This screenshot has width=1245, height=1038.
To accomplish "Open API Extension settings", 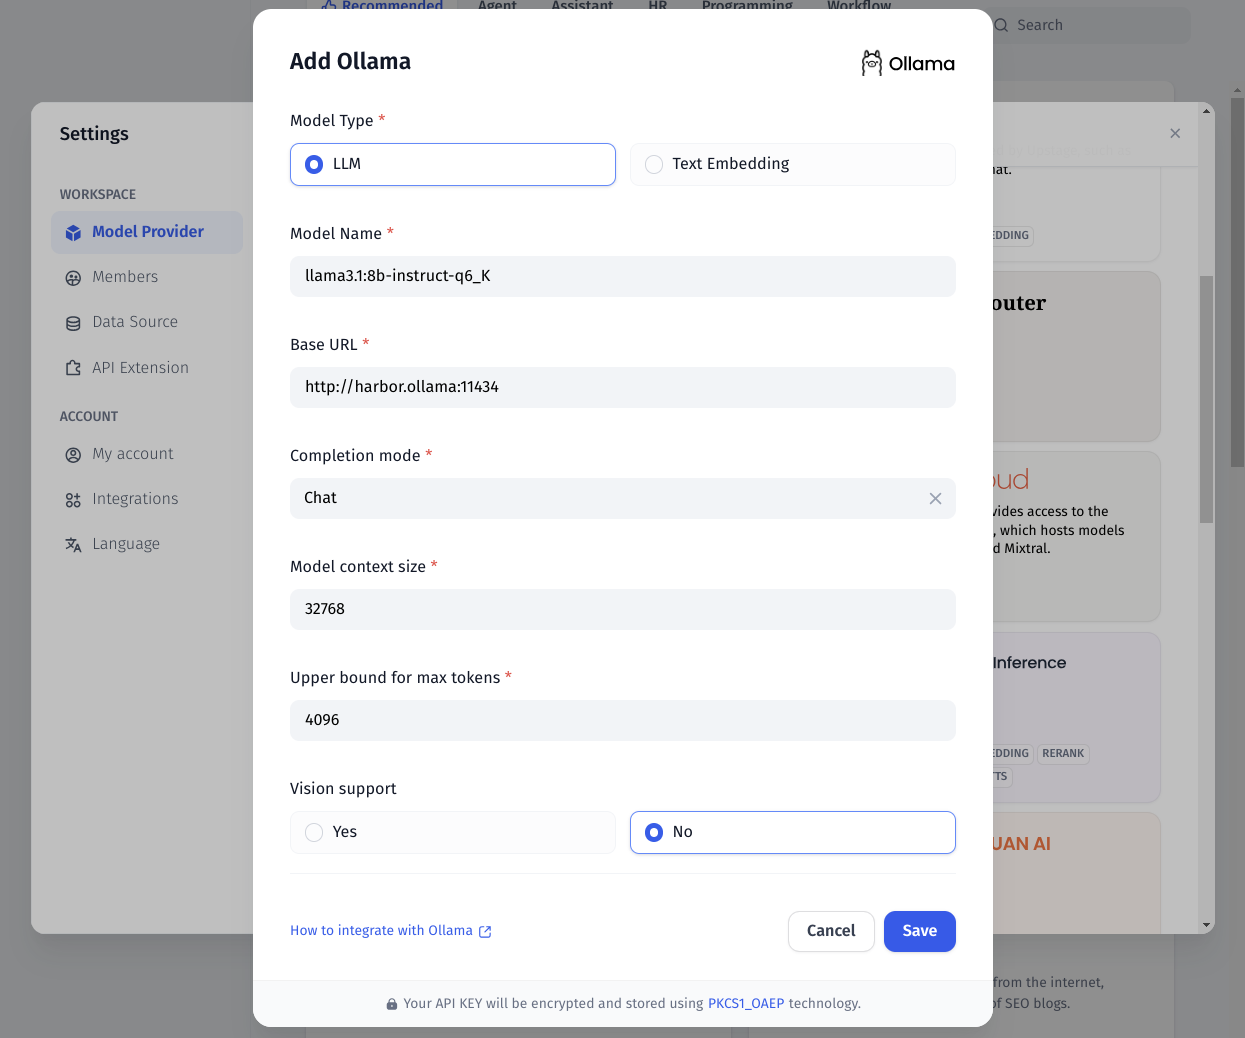I will [x=147, y=368].
